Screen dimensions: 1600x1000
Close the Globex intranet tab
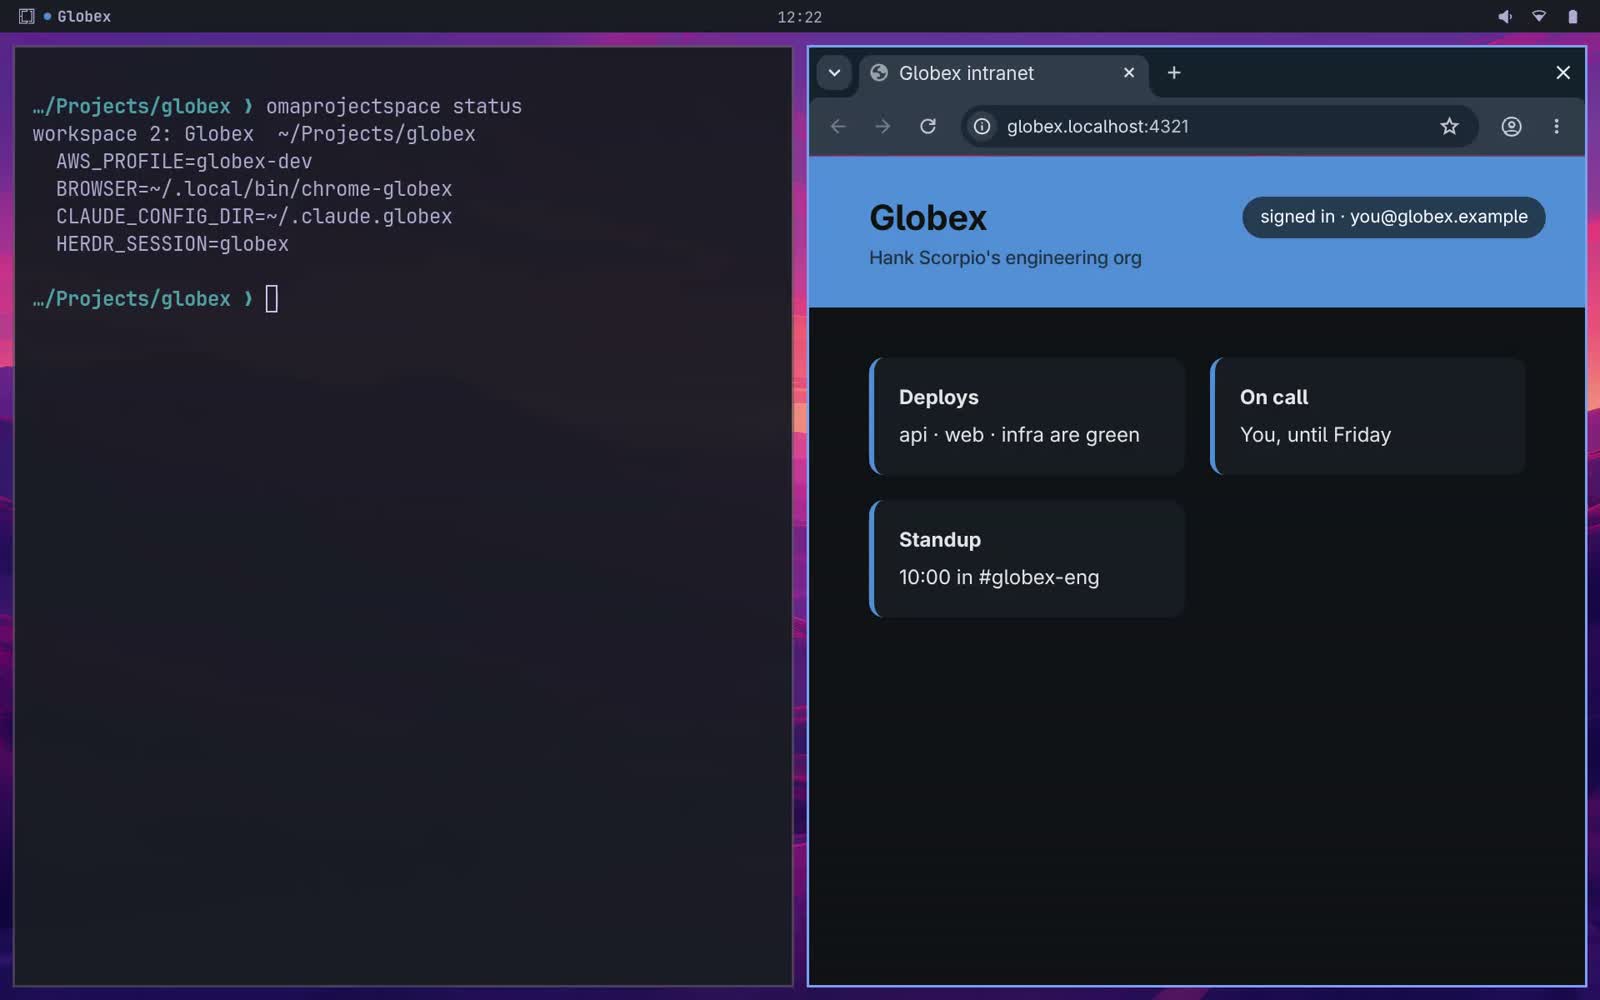tap(1129, 73)
